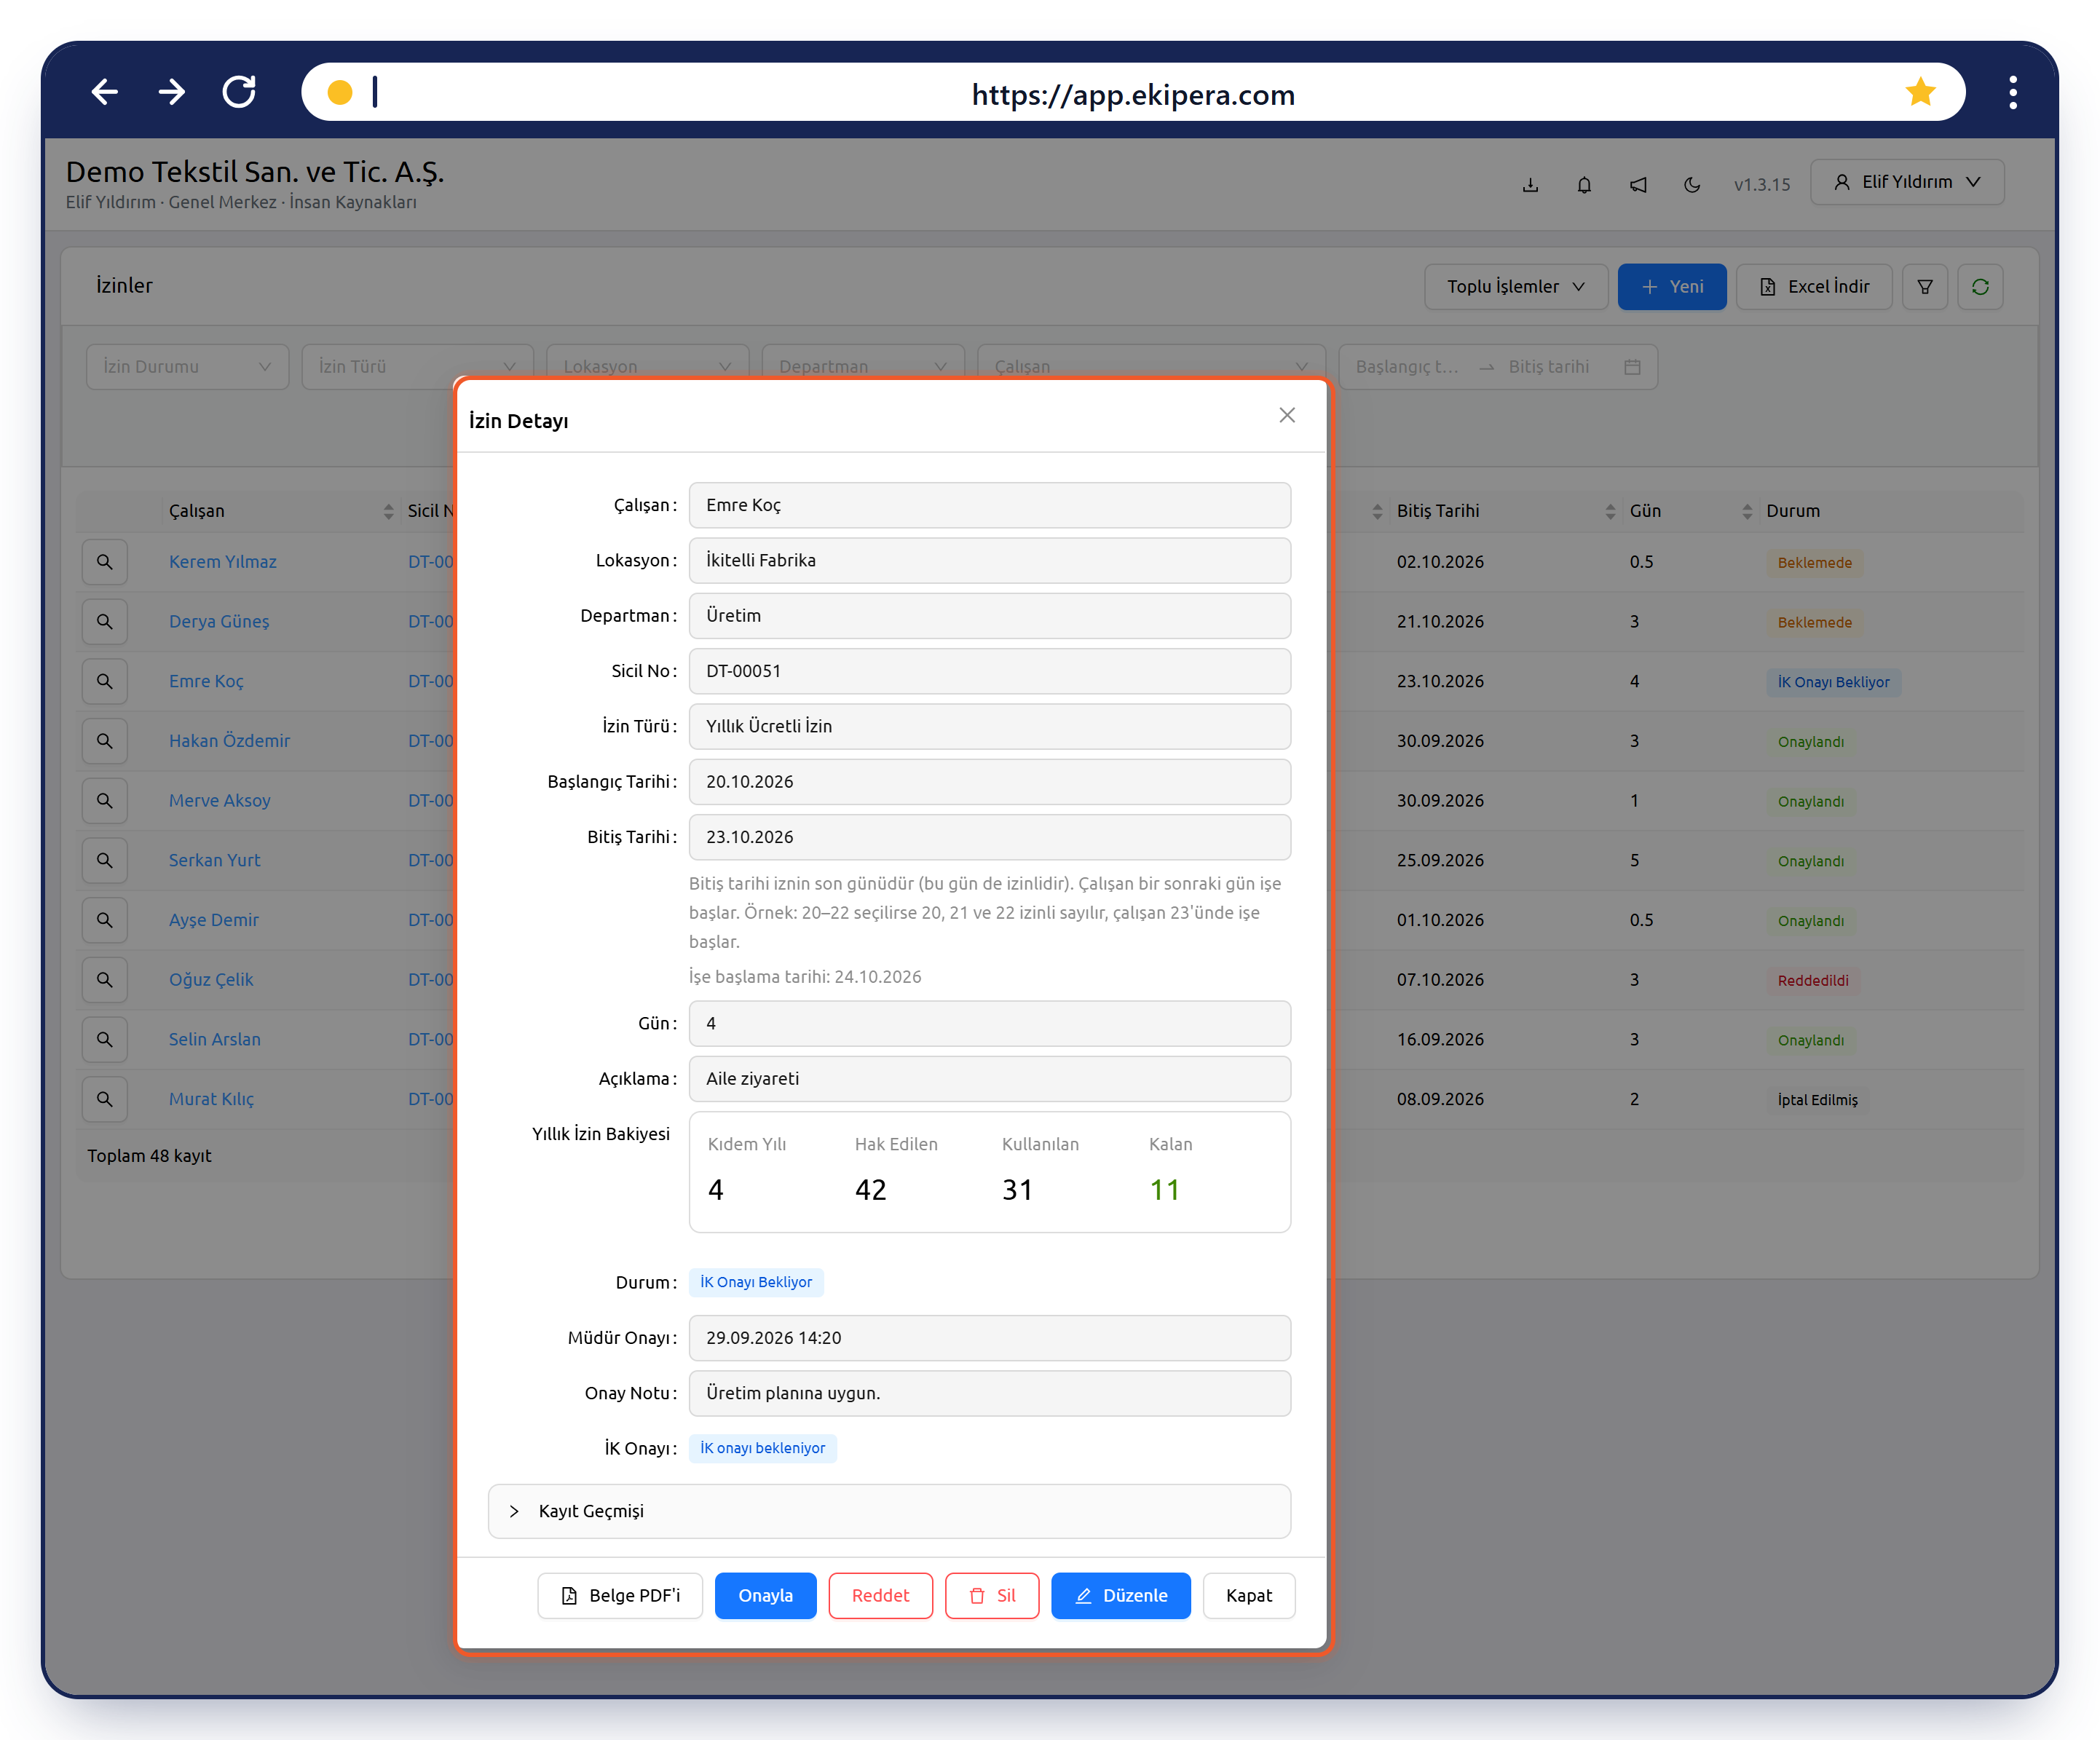Click the Reddet button
The width and height of the screenshot is (2100, 1740).
(880, 1596)
